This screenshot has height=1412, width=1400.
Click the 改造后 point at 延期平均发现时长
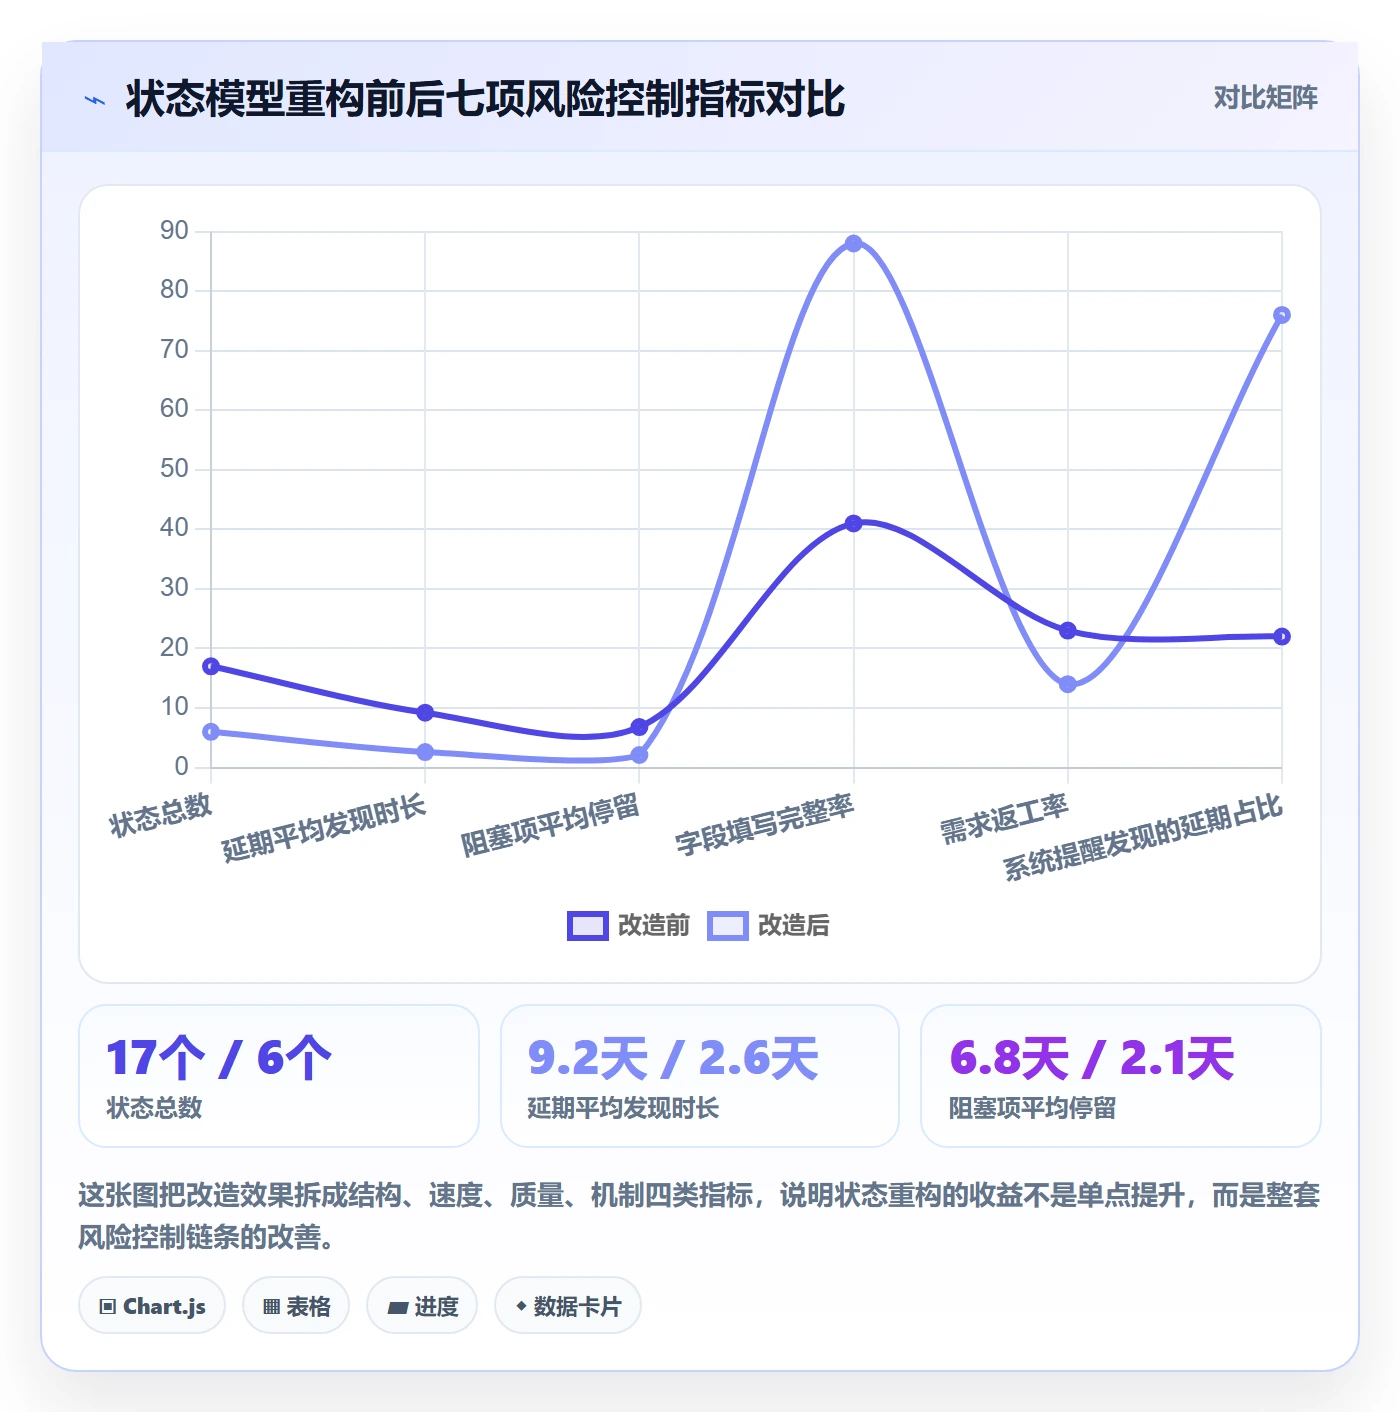click(x=425, y=752)
